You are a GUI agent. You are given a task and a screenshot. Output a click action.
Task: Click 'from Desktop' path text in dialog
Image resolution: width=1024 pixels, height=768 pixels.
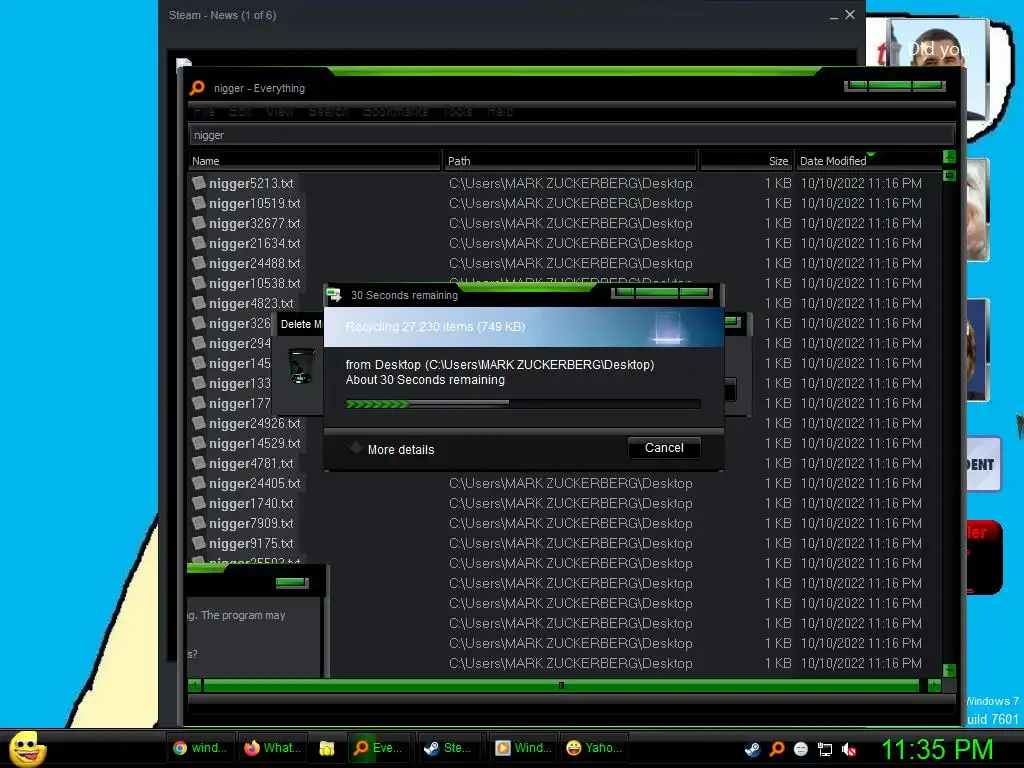500,364
